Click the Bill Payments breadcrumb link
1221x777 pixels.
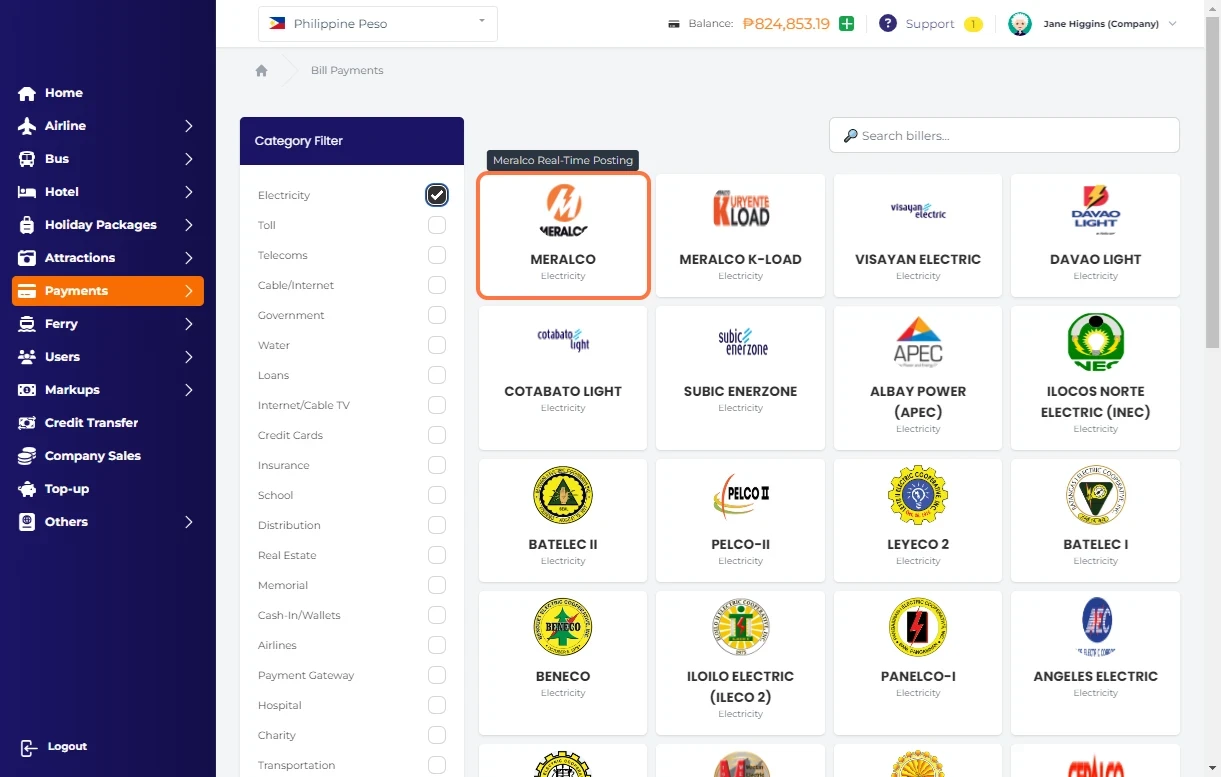point(347,71)
